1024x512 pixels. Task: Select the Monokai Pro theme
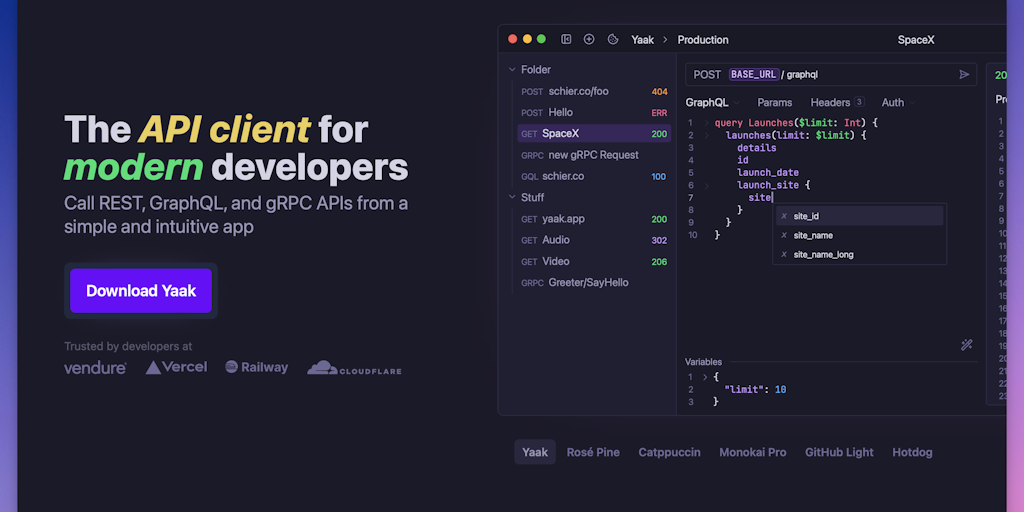752,452
